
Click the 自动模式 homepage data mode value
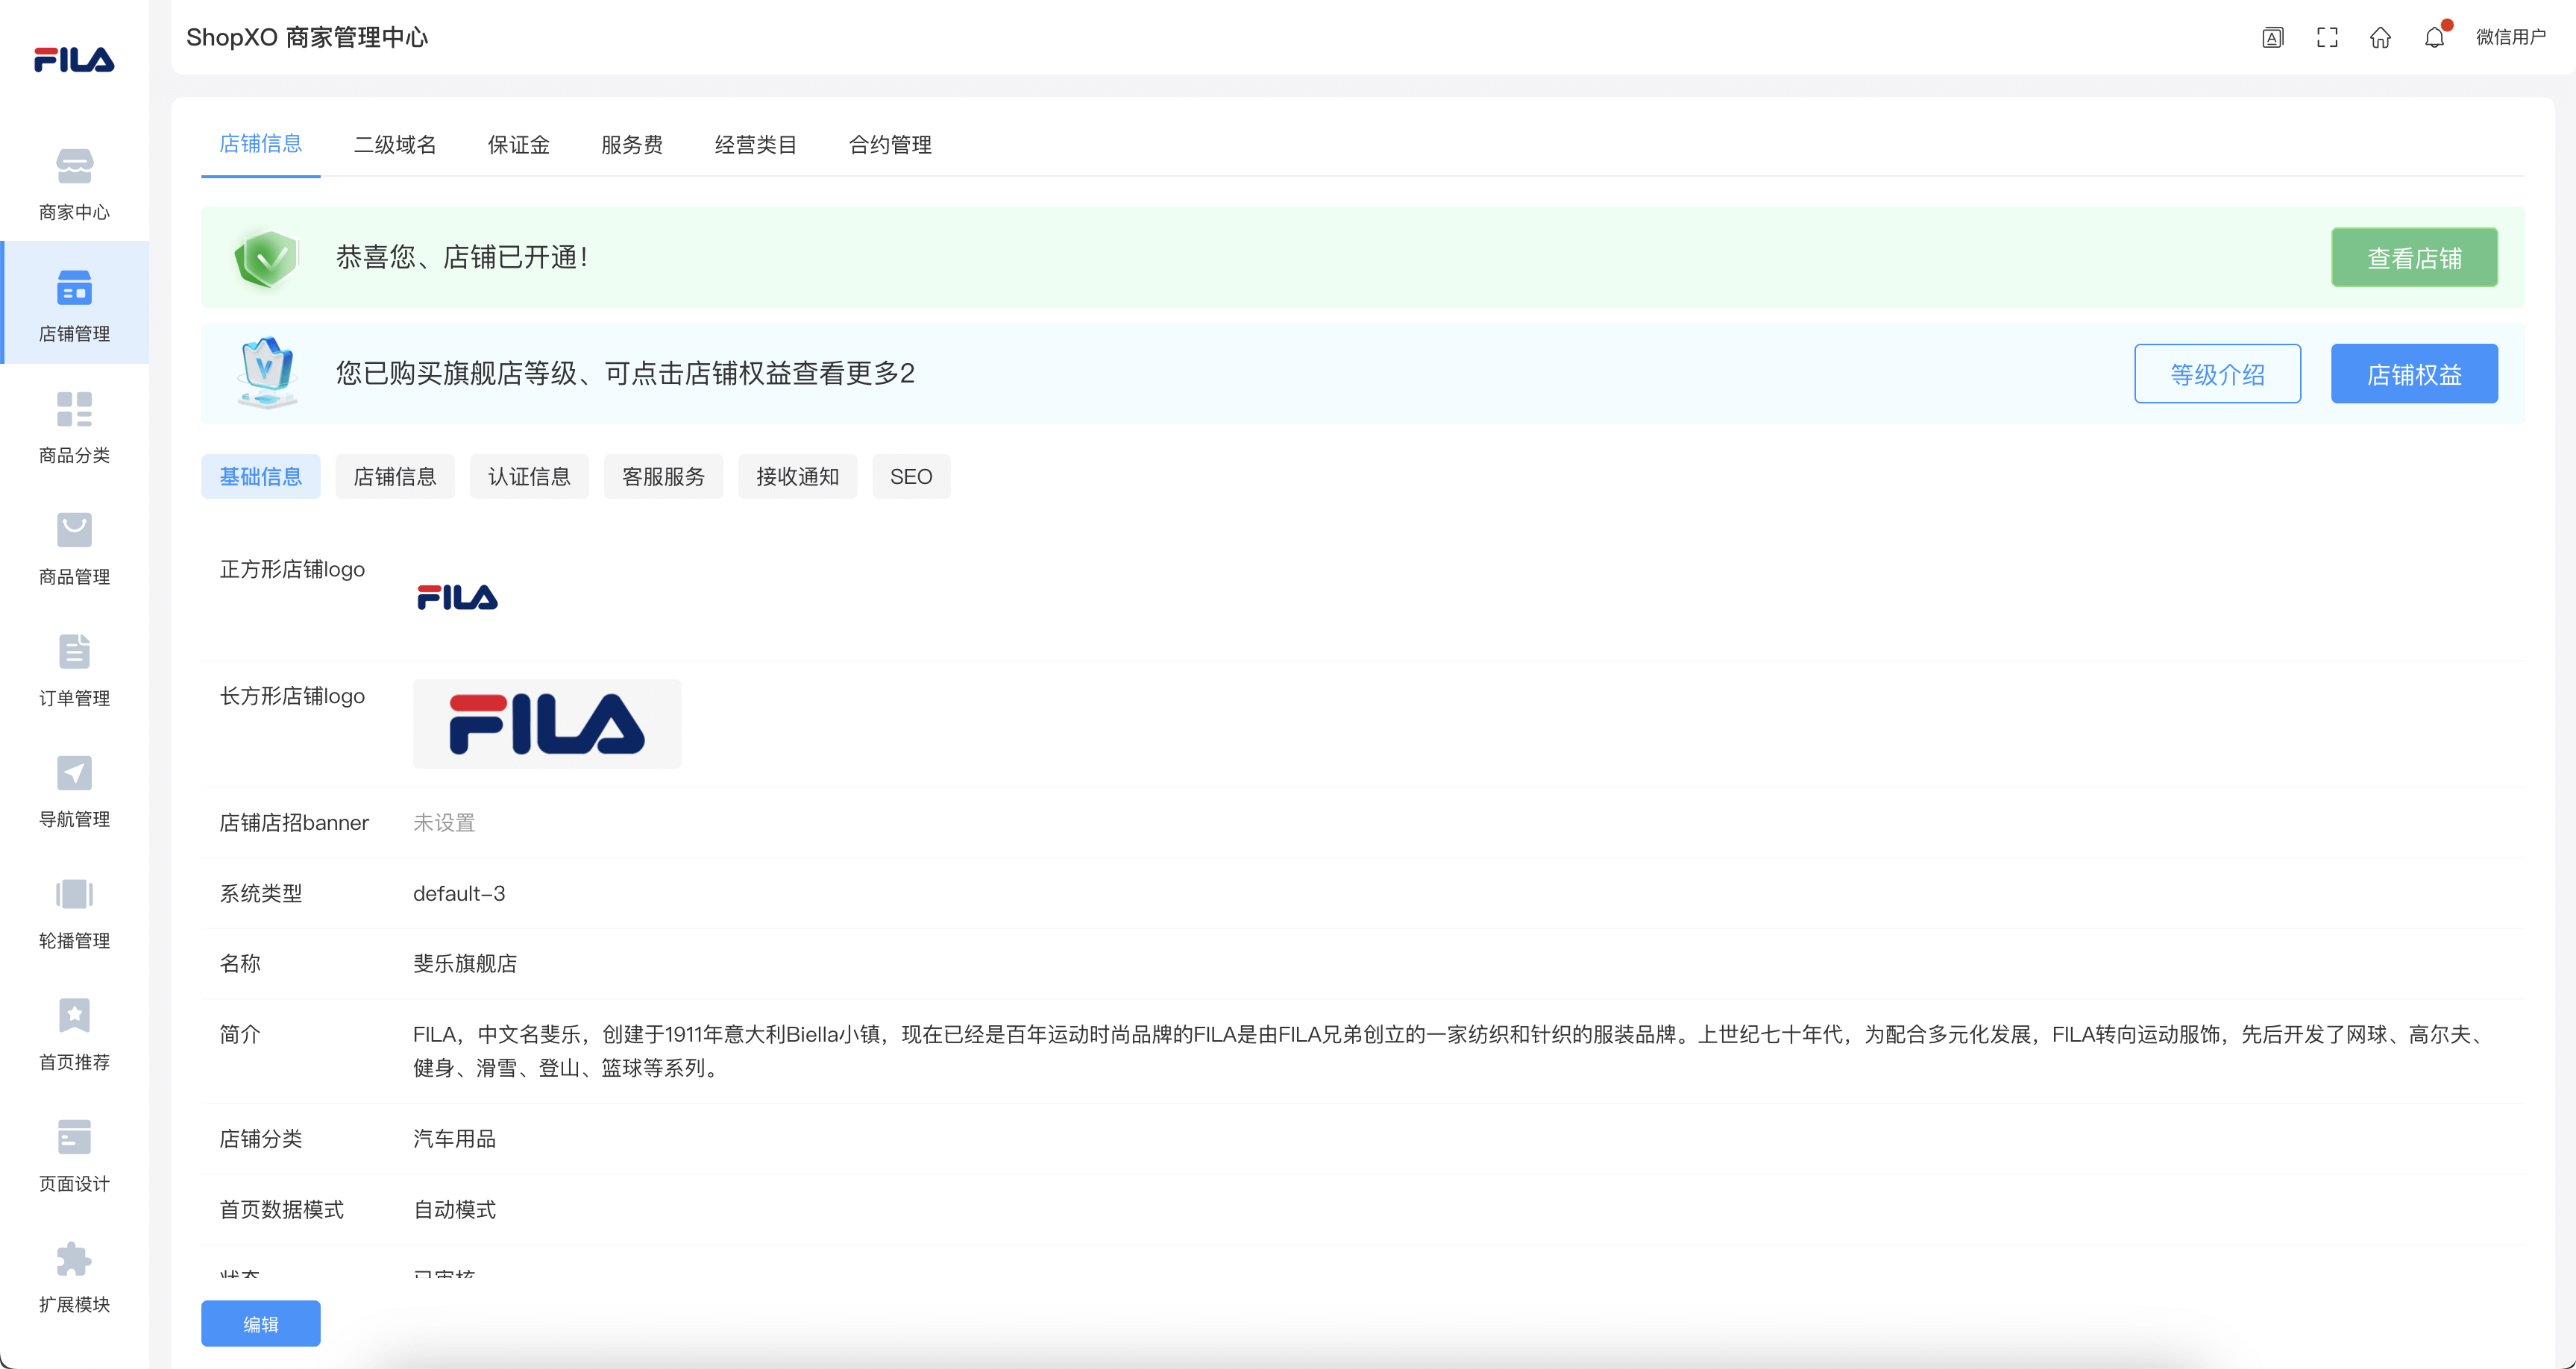point(454,1209)
